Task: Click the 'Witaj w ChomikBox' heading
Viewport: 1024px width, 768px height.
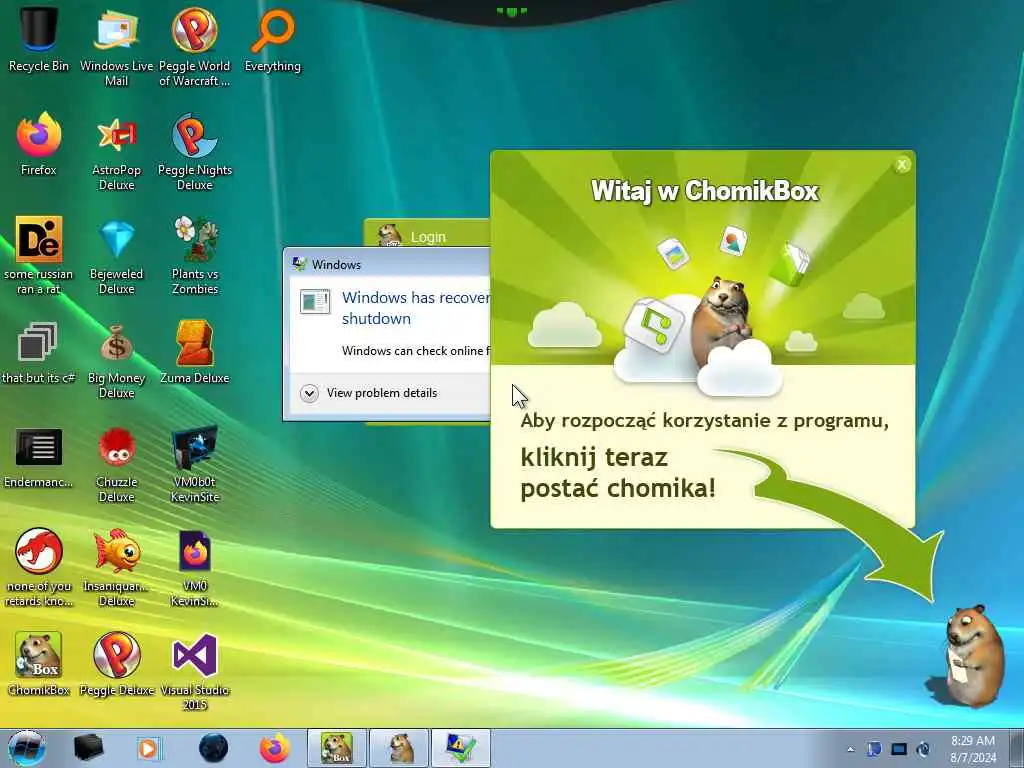Action: coord(705,191)
